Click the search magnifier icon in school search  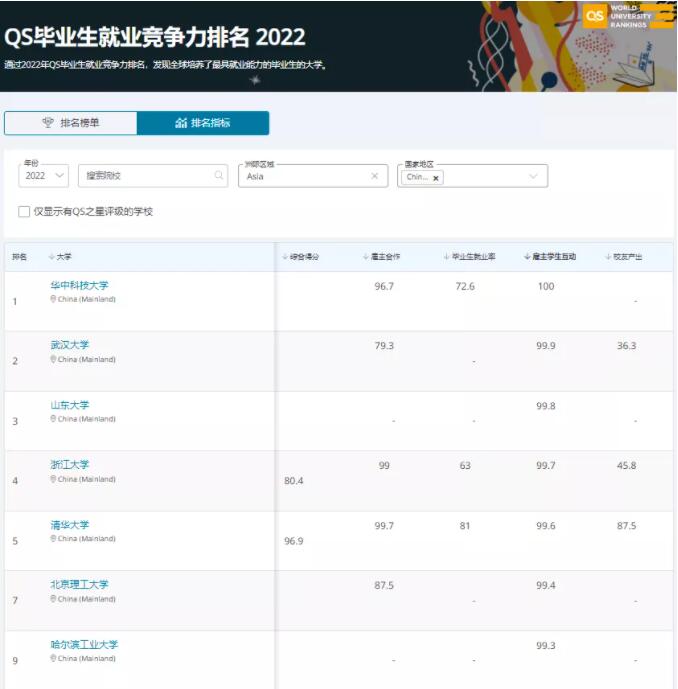click(x=219, y=176)
